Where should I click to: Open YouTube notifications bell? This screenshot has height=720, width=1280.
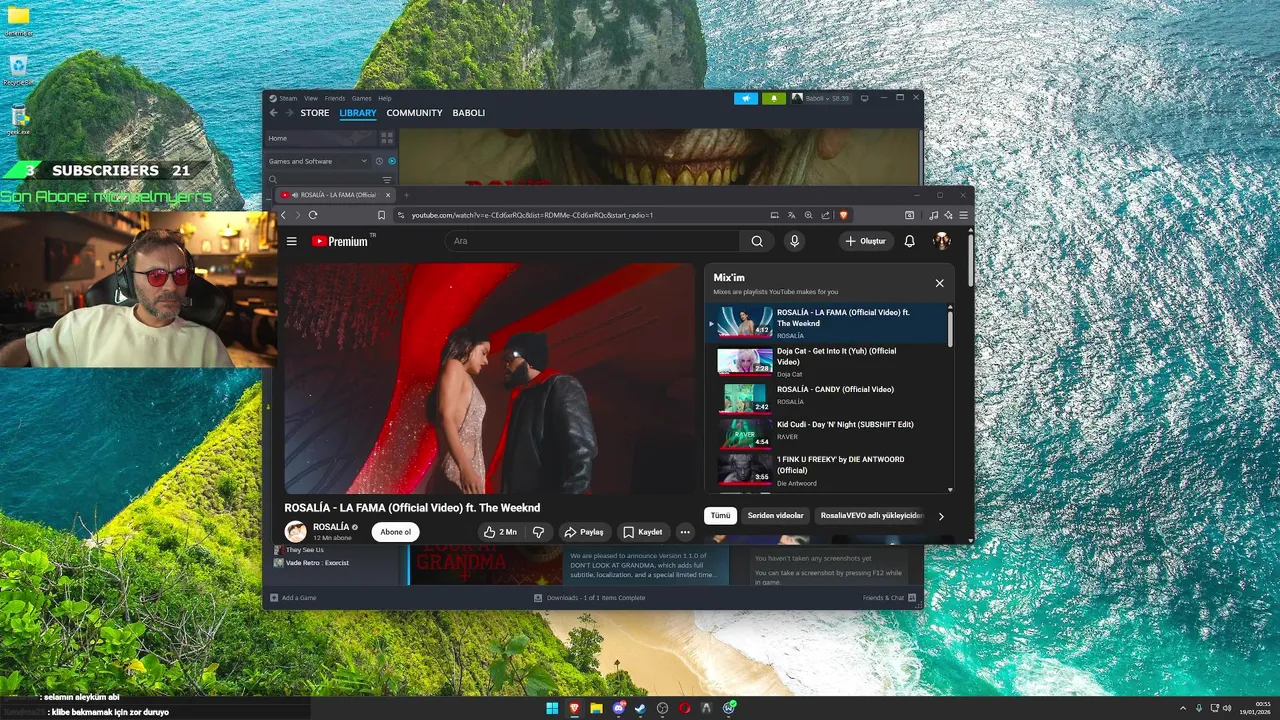(910, 241)
